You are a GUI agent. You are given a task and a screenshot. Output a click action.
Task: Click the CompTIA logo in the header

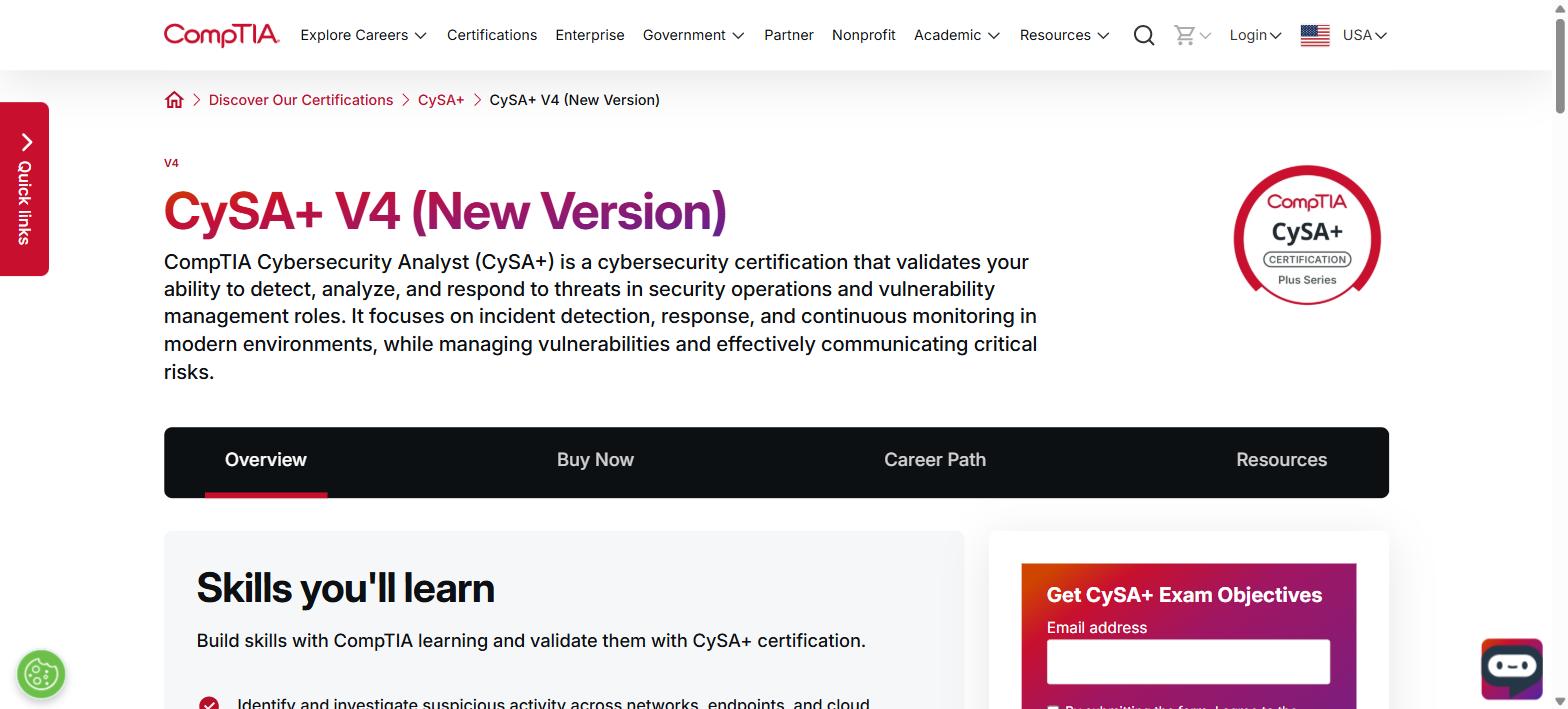(x=222, y=35)
